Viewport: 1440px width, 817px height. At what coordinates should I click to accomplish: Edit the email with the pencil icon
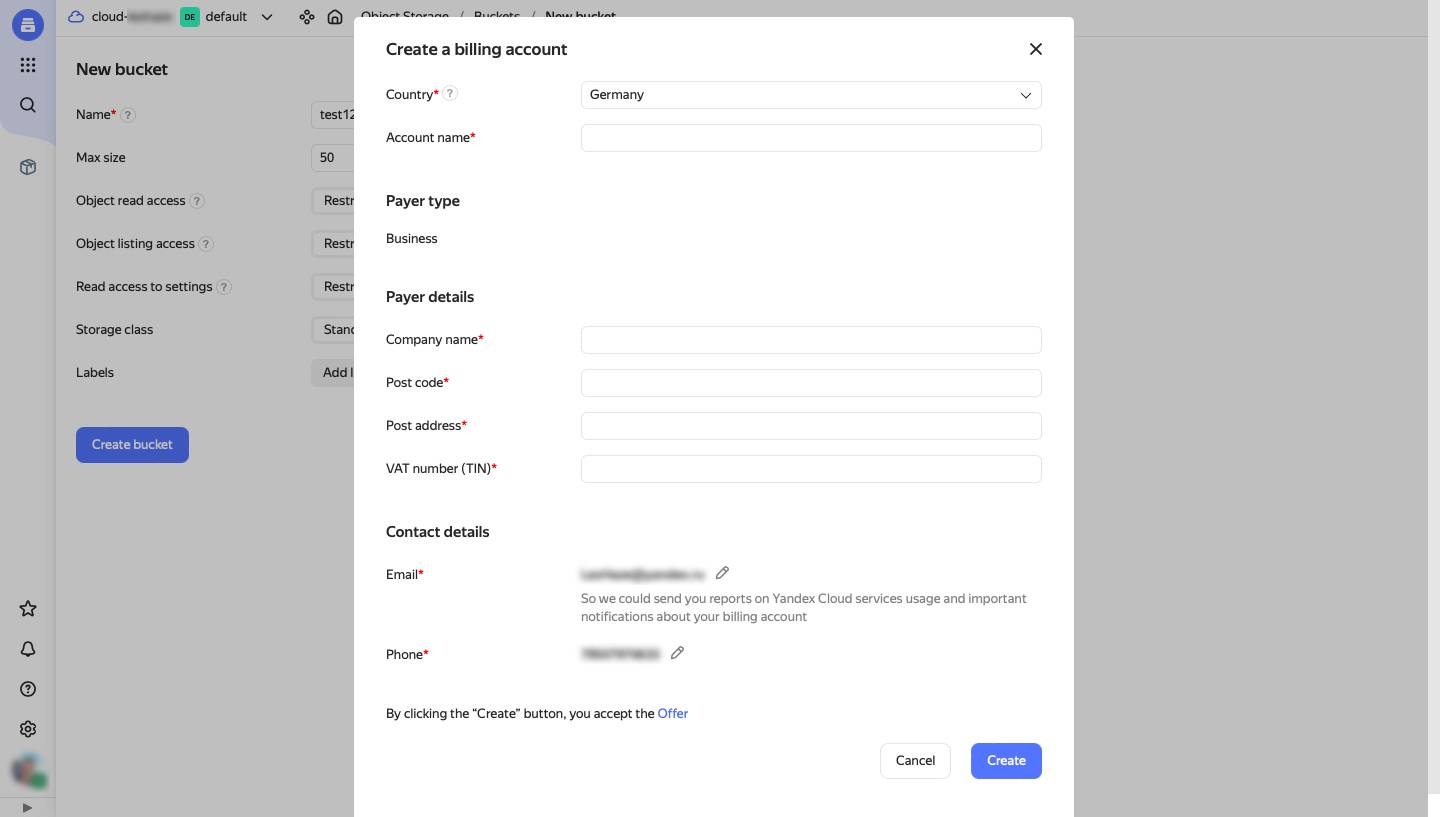(x=722, y=573)
